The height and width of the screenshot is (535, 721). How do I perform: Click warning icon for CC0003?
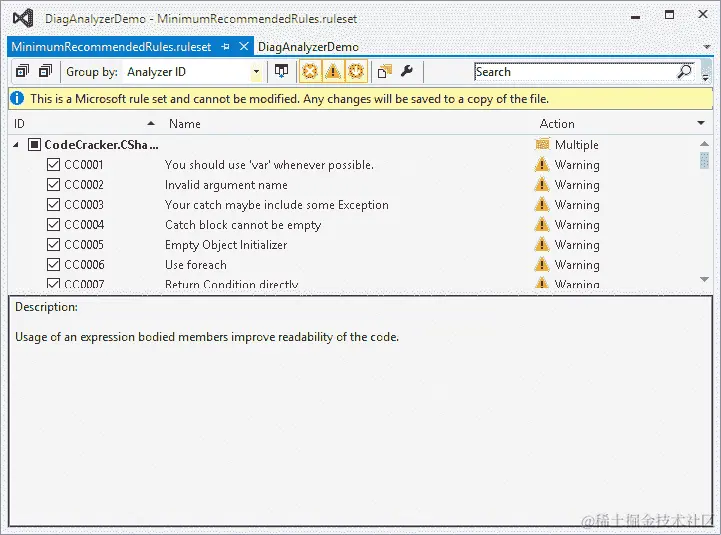point(542,204)
